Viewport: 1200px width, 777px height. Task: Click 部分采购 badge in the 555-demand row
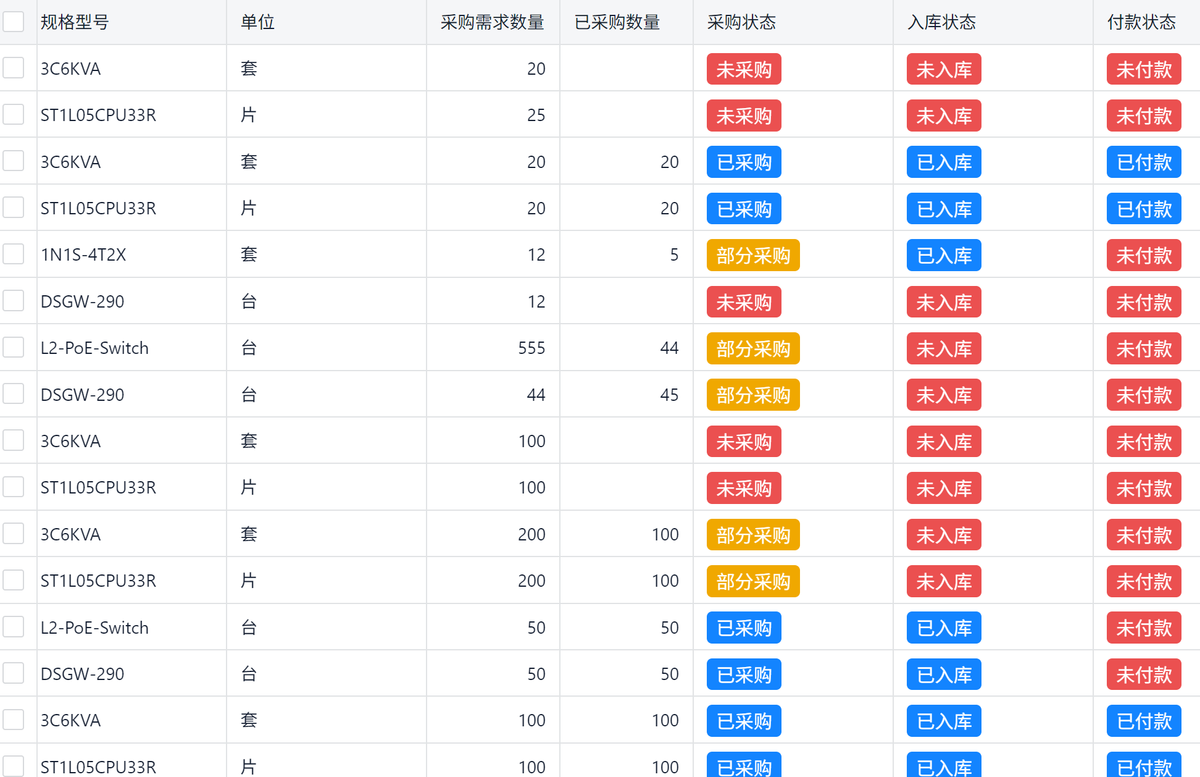(753, 348)
